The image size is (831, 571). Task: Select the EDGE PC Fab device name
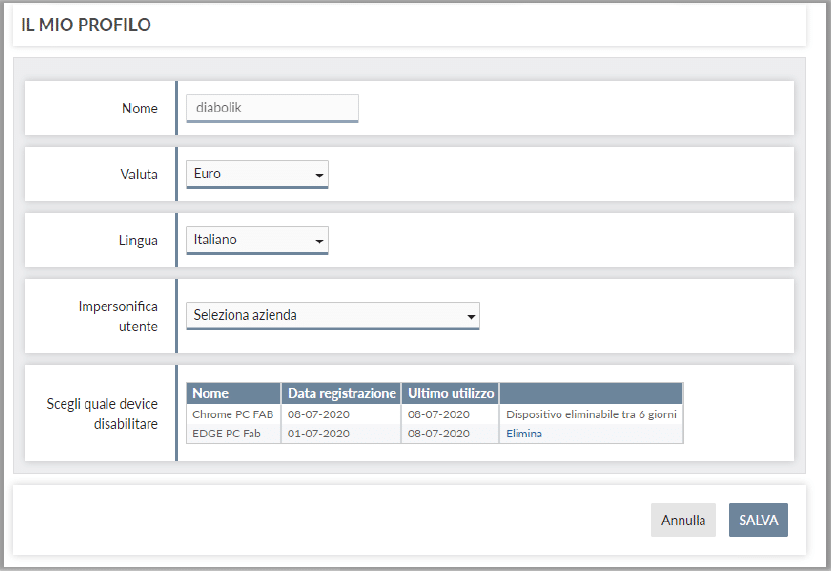[x=226, y=433]
